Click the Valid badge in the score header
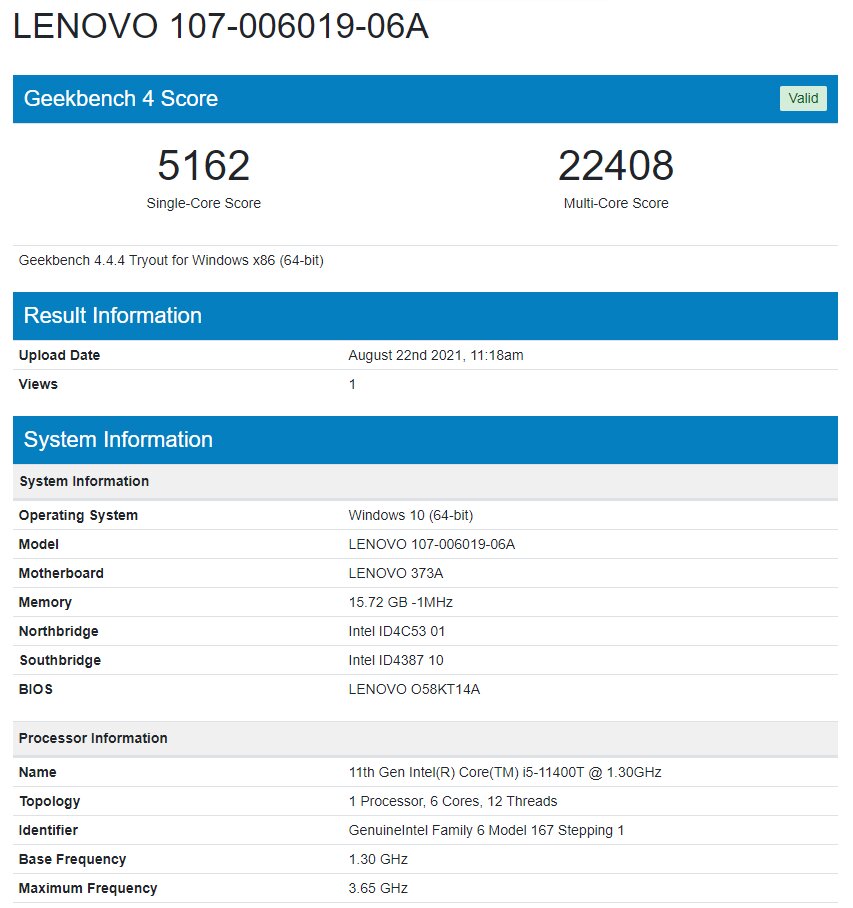The height and width of the screenshot is (908, 853). 803,98
